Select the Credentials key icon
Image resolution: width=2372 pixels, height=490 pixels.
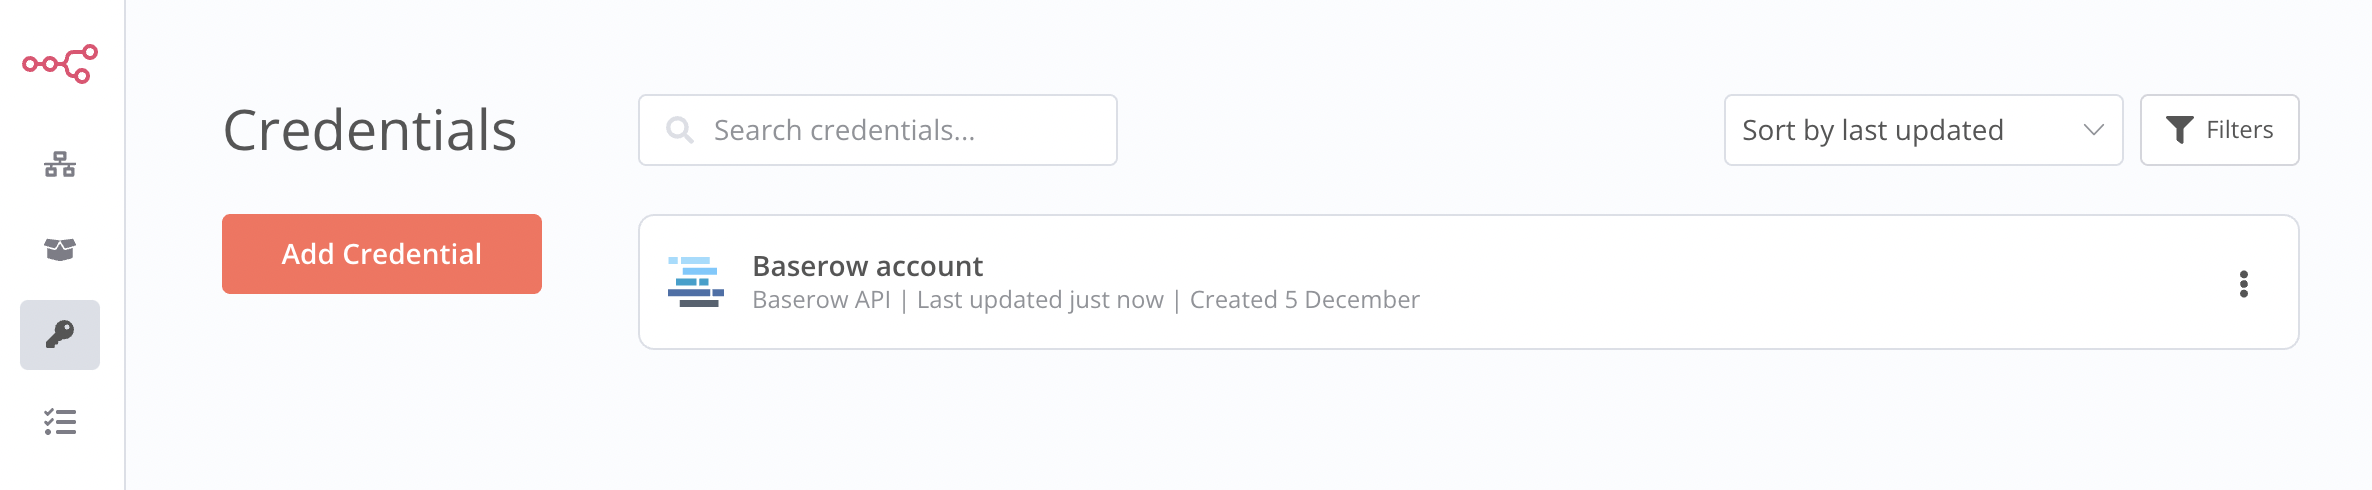click(60, 334)
